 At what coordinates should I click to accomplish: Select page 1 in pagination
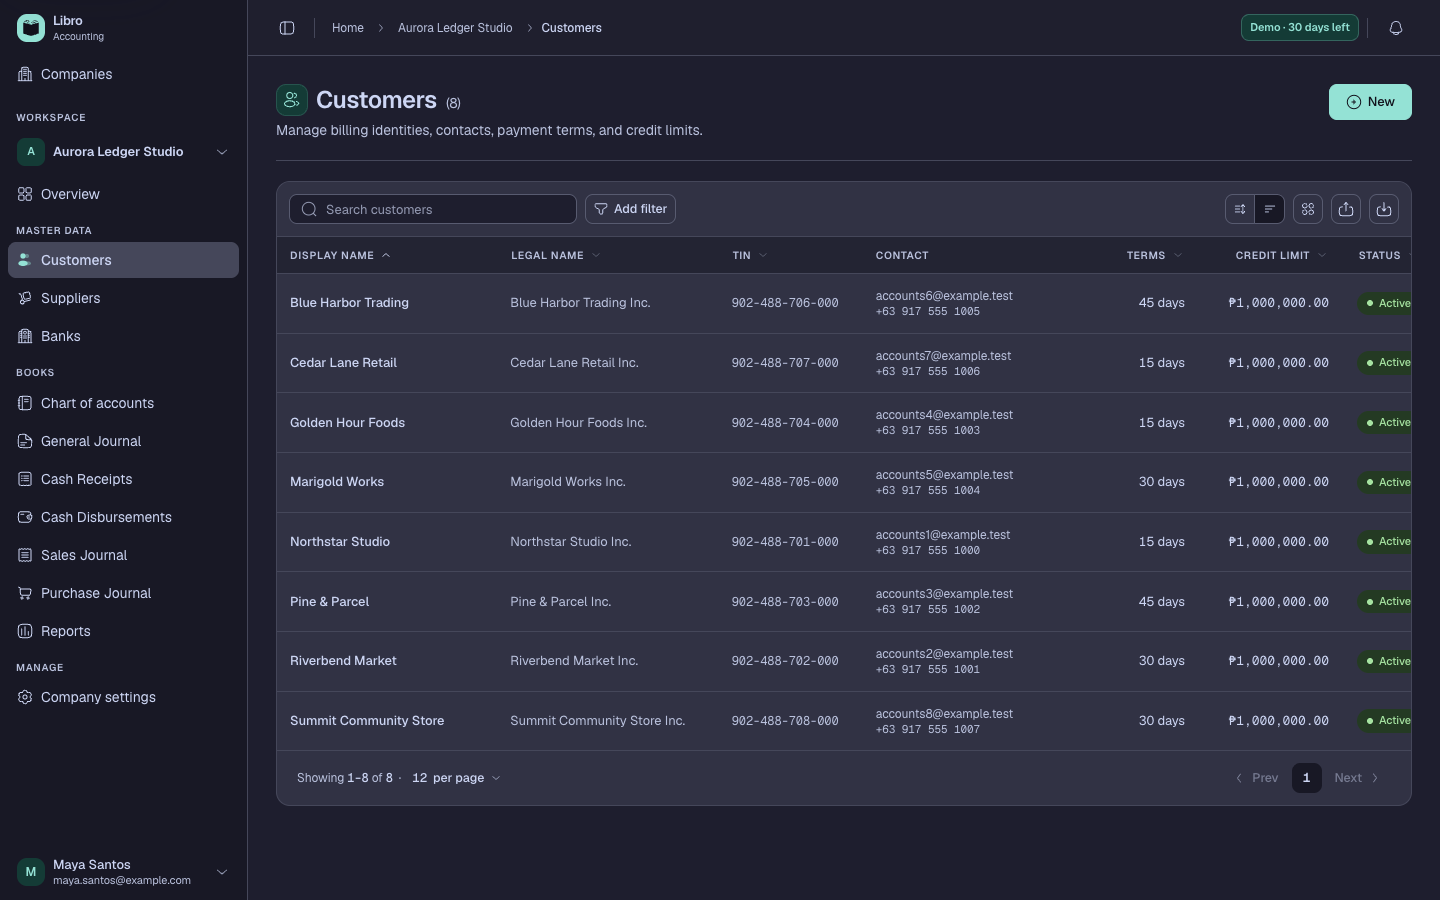1306,778
